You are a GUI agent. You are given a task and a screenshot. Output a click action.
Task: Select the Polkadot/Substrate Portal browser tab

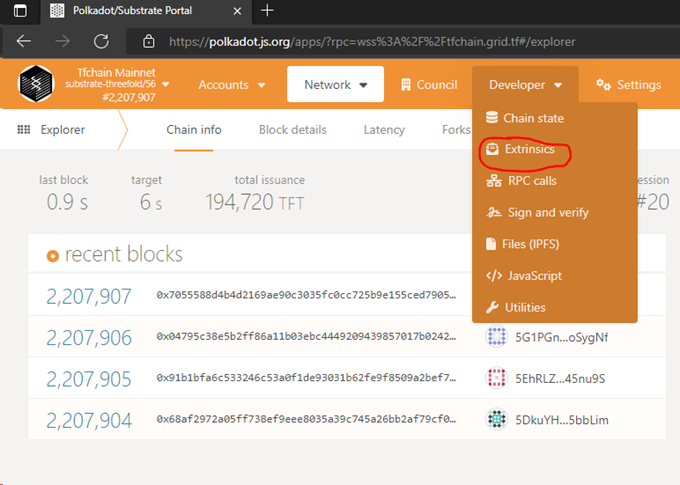pyautogui.click(x=146, y=11)
